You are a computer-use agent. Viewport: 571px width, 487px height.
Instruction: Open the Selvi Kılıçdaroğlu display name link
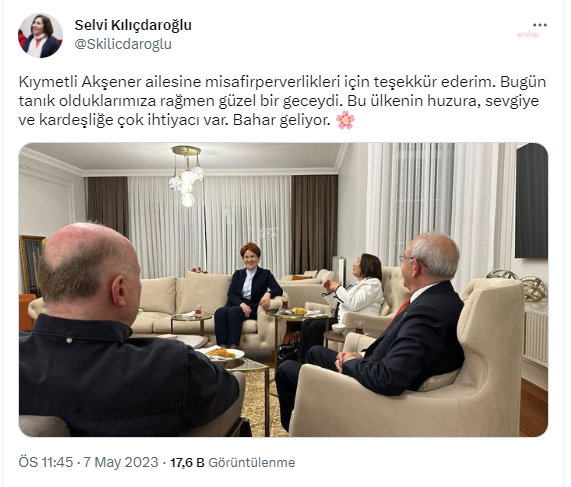click(x=133, y=25)
